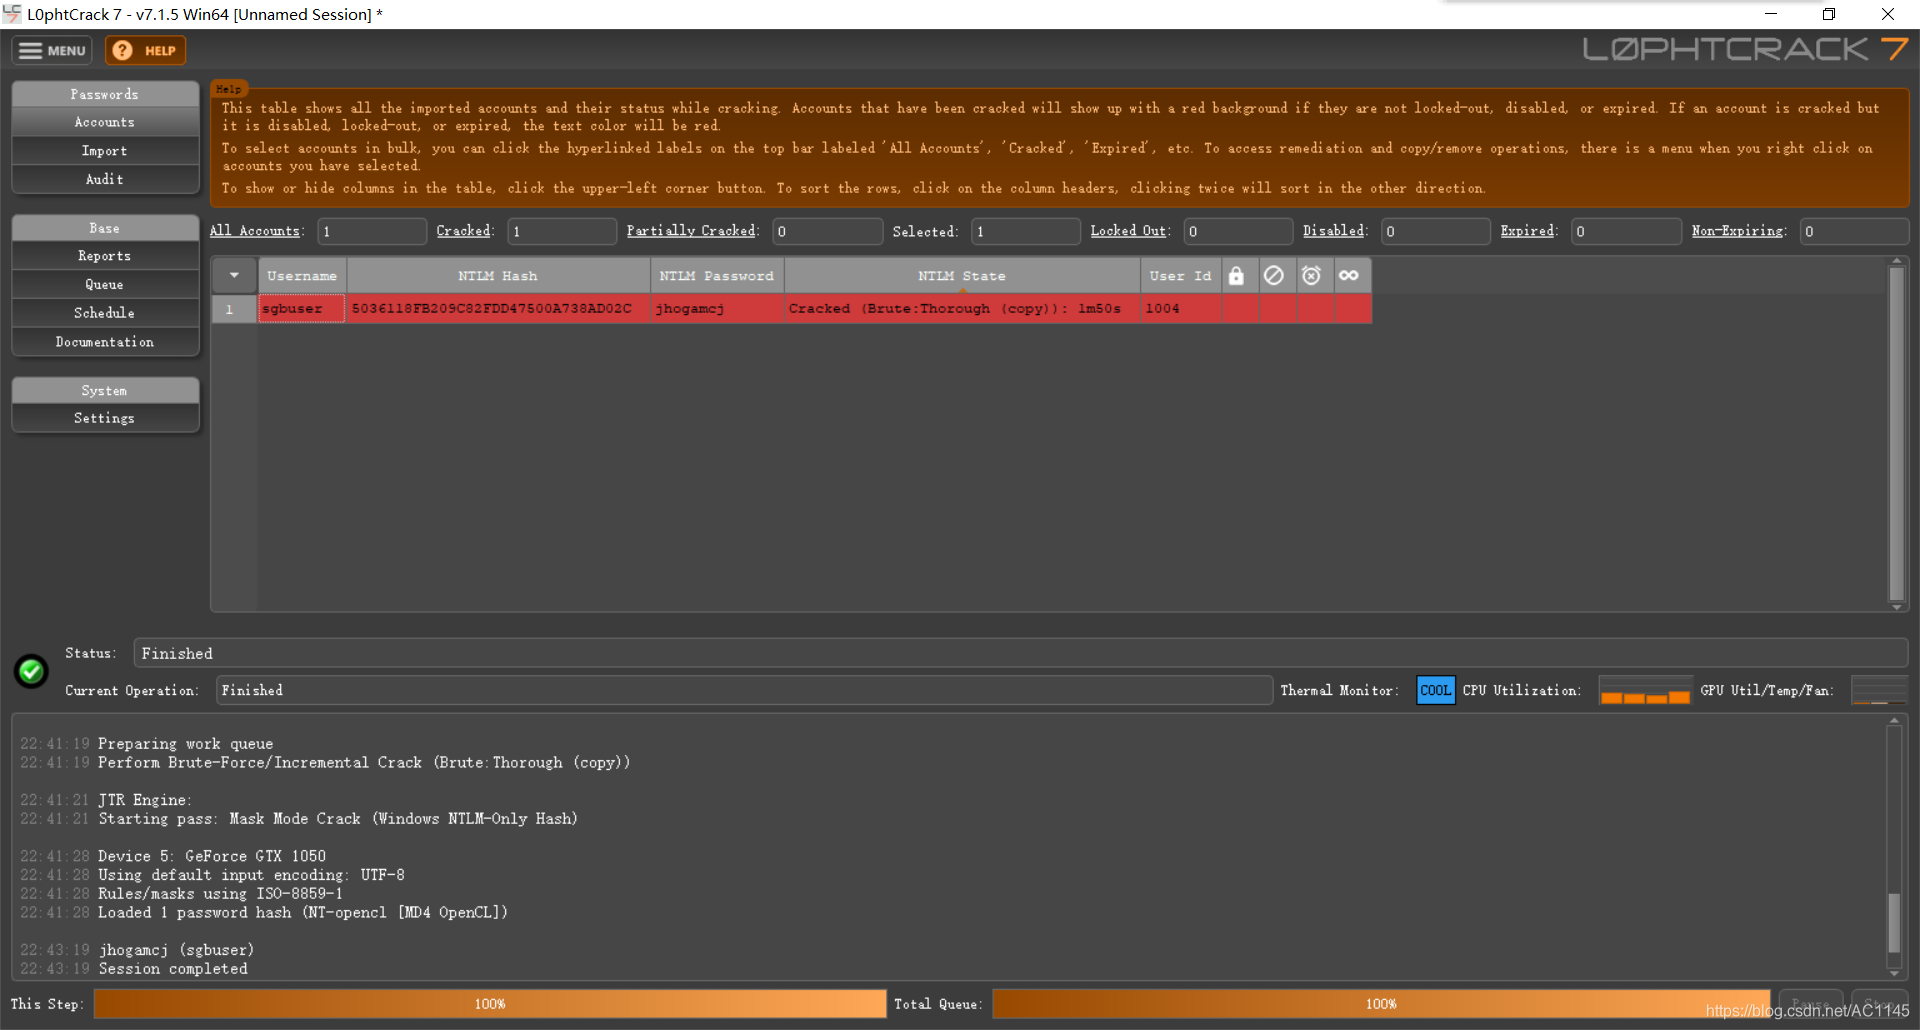Click the Expired hyperlink label
1920x1030 pixels.
pos(1527,231)
